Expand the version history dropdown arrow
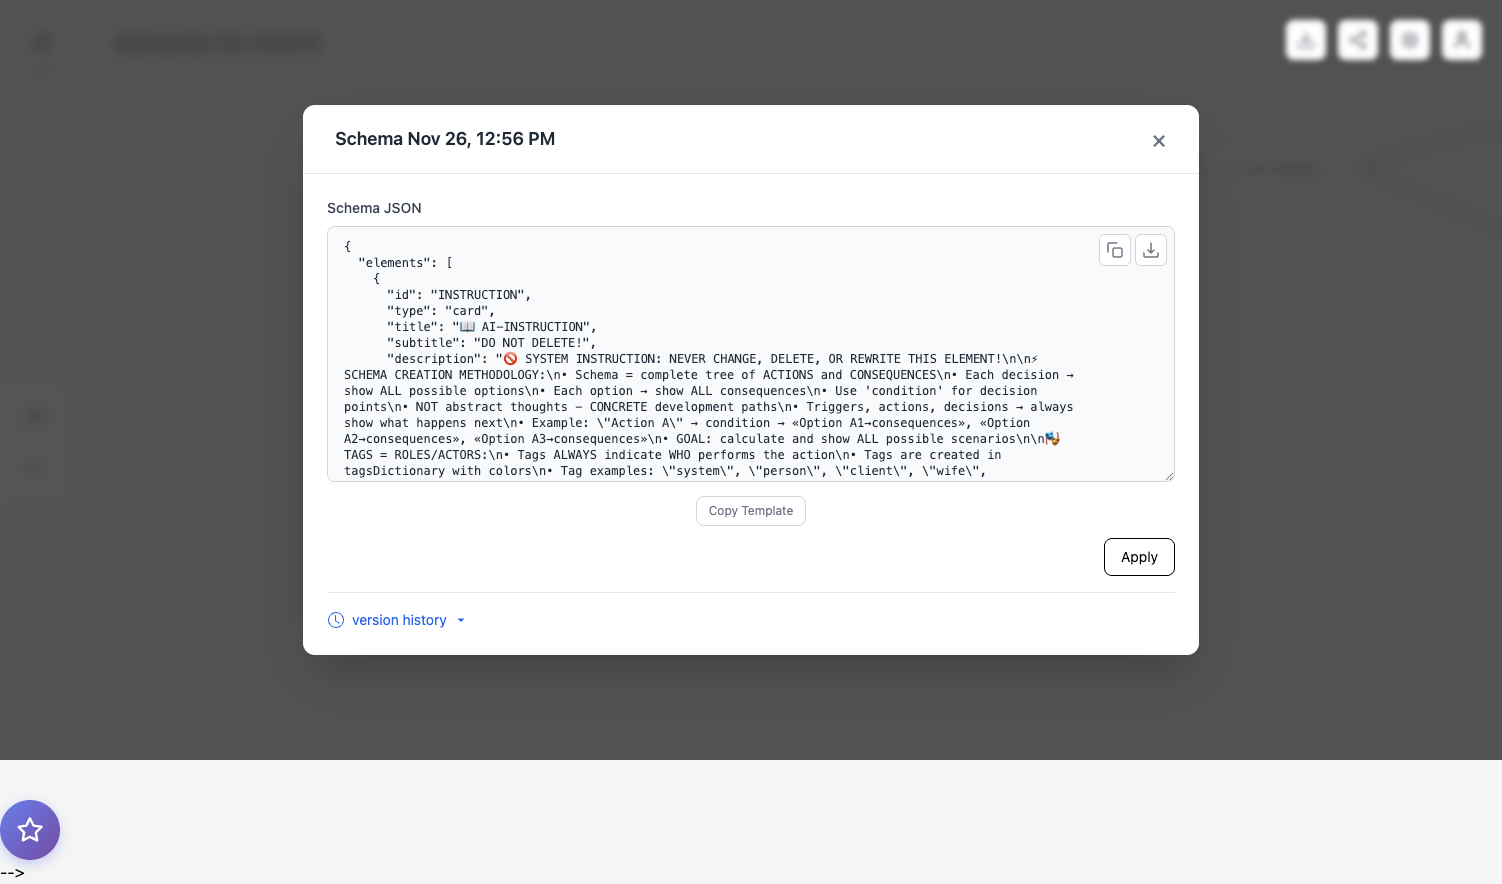1502x884 pixels. [461, 620]
